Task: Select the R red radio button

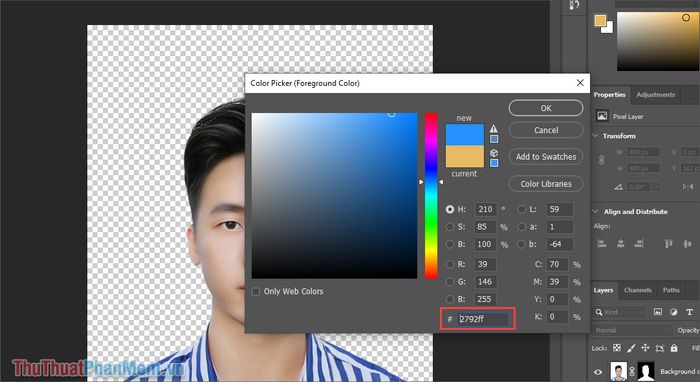Action: [x=450, y=264]
